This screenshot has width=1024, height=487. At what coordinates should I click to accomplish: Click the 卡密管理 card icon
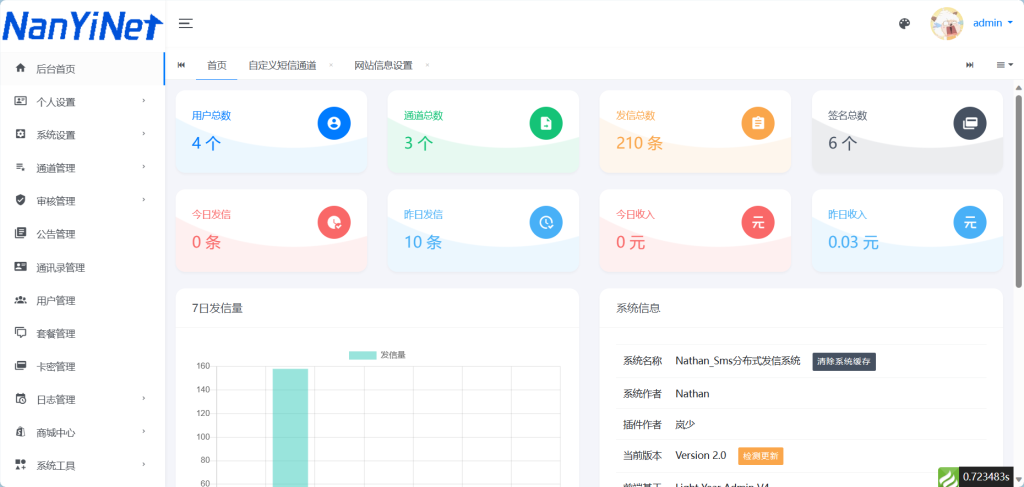pyautogui.click(x=20, y=366)
